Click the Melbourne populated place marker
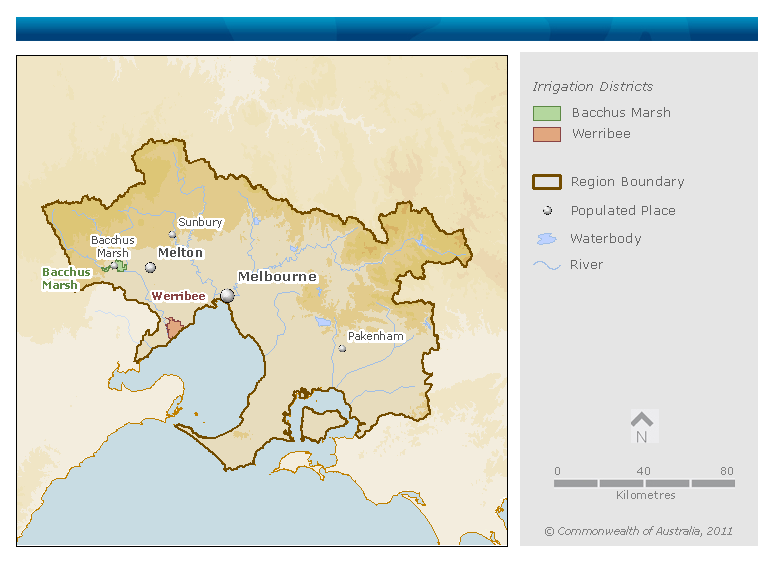The height and width of the screenshot is (570, 758). (227, 295)
